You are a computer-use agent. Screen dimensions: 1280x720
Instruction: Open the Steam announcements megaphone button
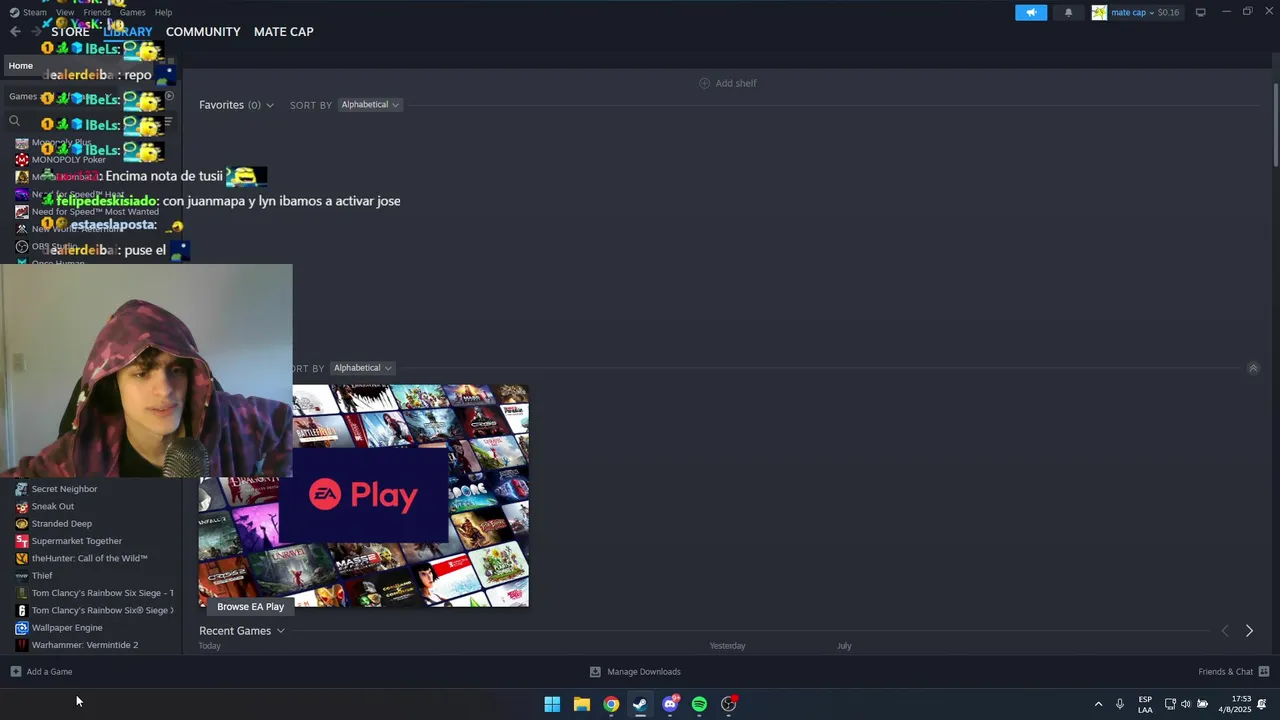point(1031,12)
